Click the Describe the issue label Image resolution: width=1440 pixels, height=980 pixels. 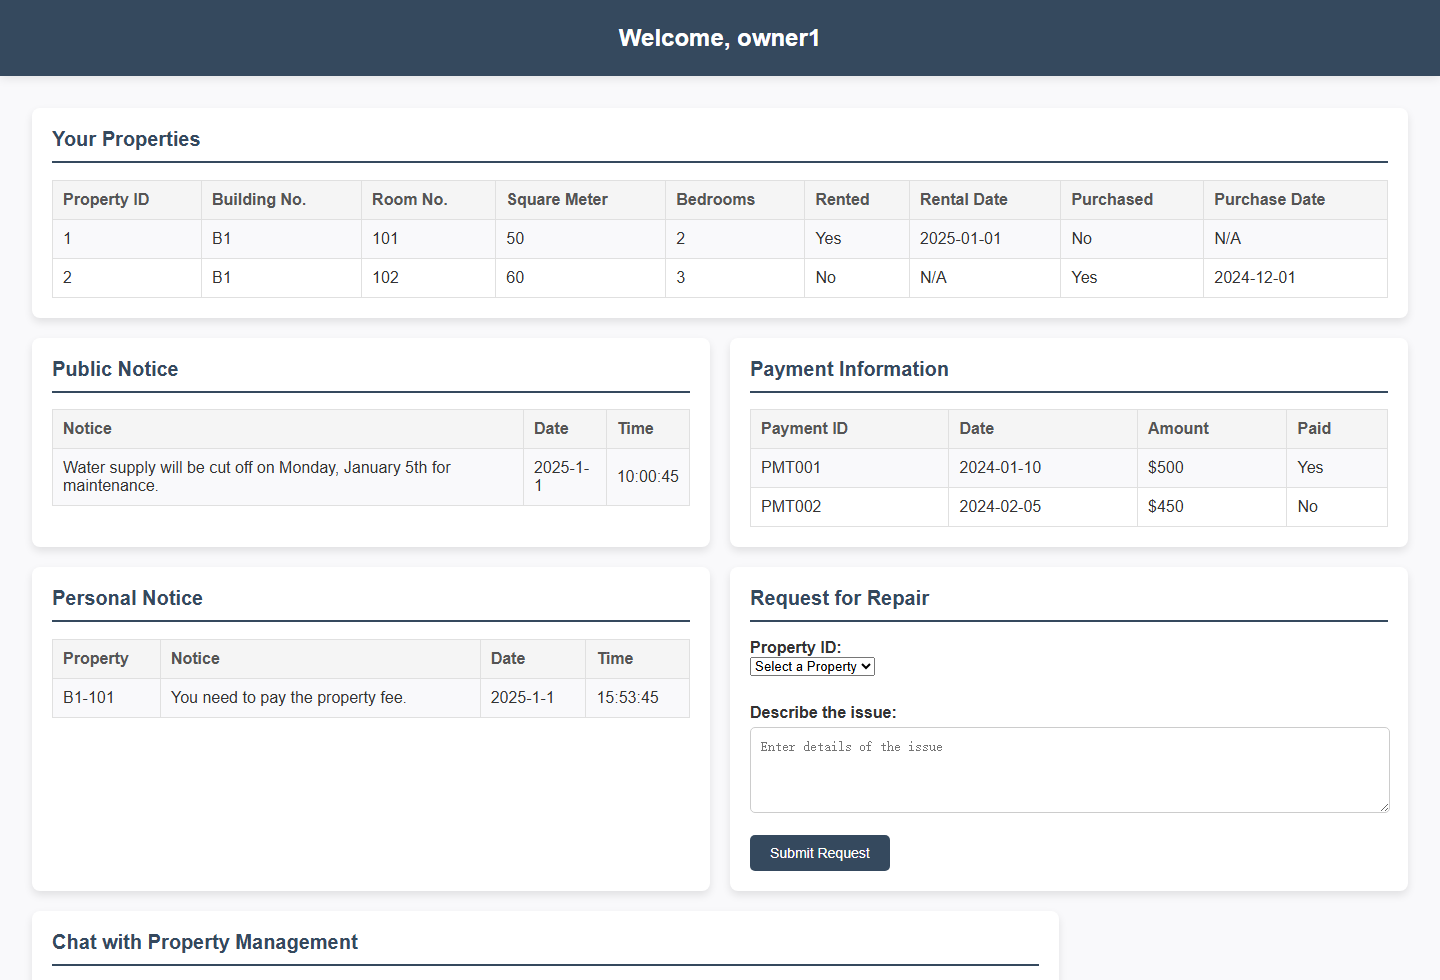tap(823, 713)
